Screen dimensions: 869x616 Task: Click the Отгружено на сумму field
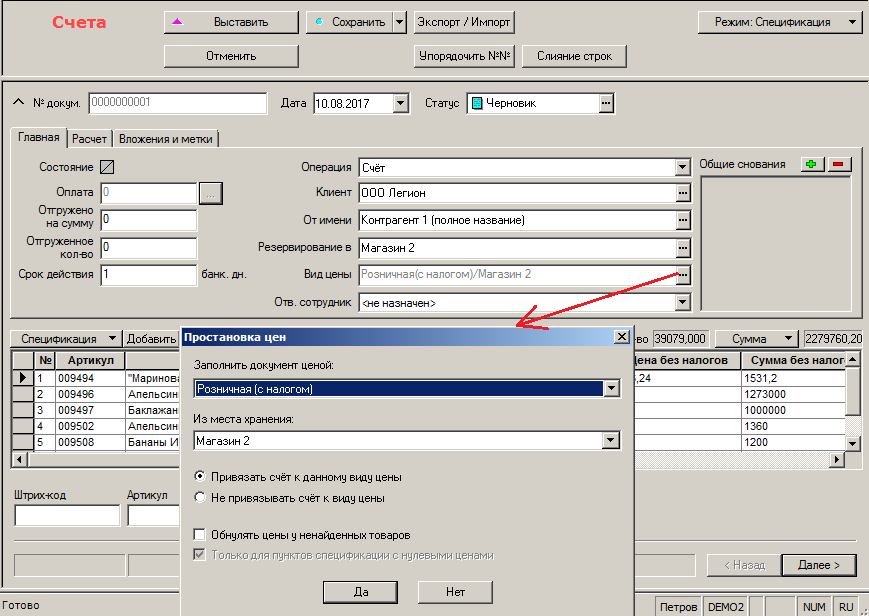click(x=149, y=220)
